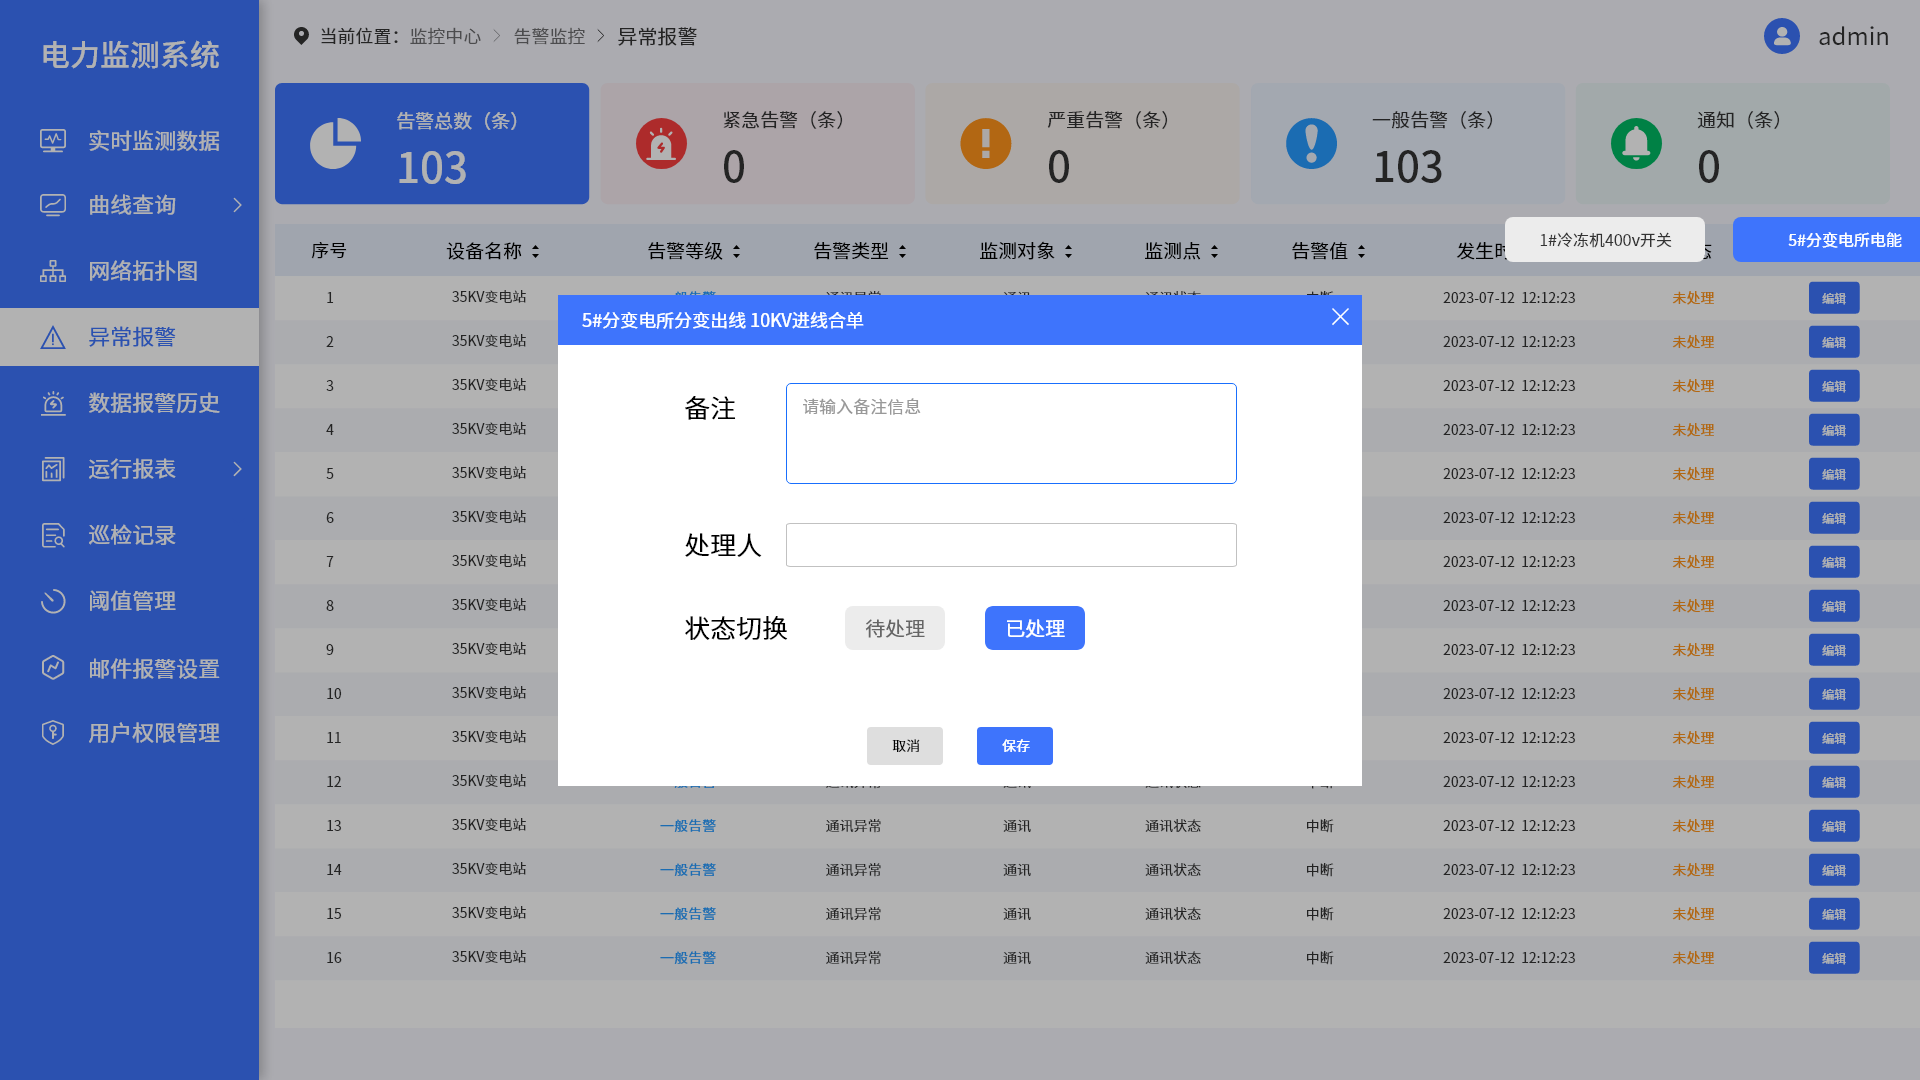The image size is (1920, 1080).
Task: Click the operation report icon in sidebar
Action: pyautogui.click(x=53, y=469)
